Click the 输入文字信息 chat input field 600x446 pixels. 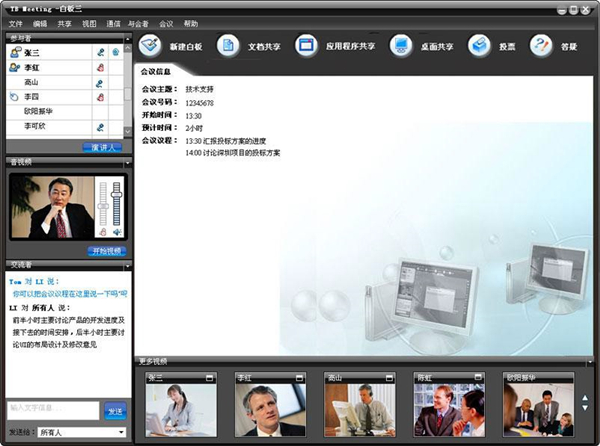pyautogui.click(x=53, y=410)
